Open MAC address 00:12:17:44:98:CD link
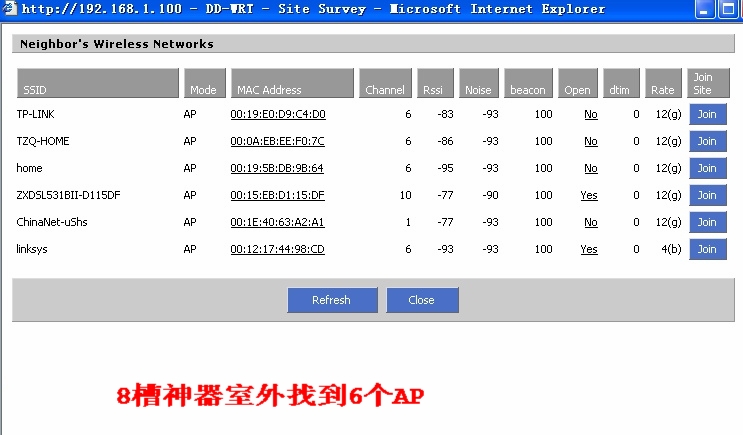 (x=277, y=249)
